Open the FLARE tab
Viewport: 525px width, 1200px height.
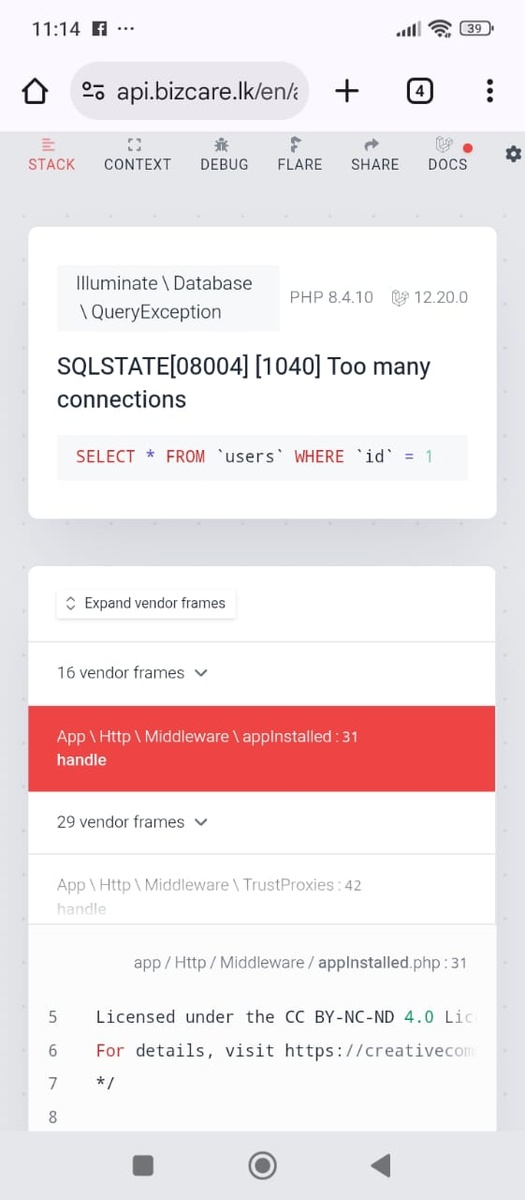tap(300, 155)
